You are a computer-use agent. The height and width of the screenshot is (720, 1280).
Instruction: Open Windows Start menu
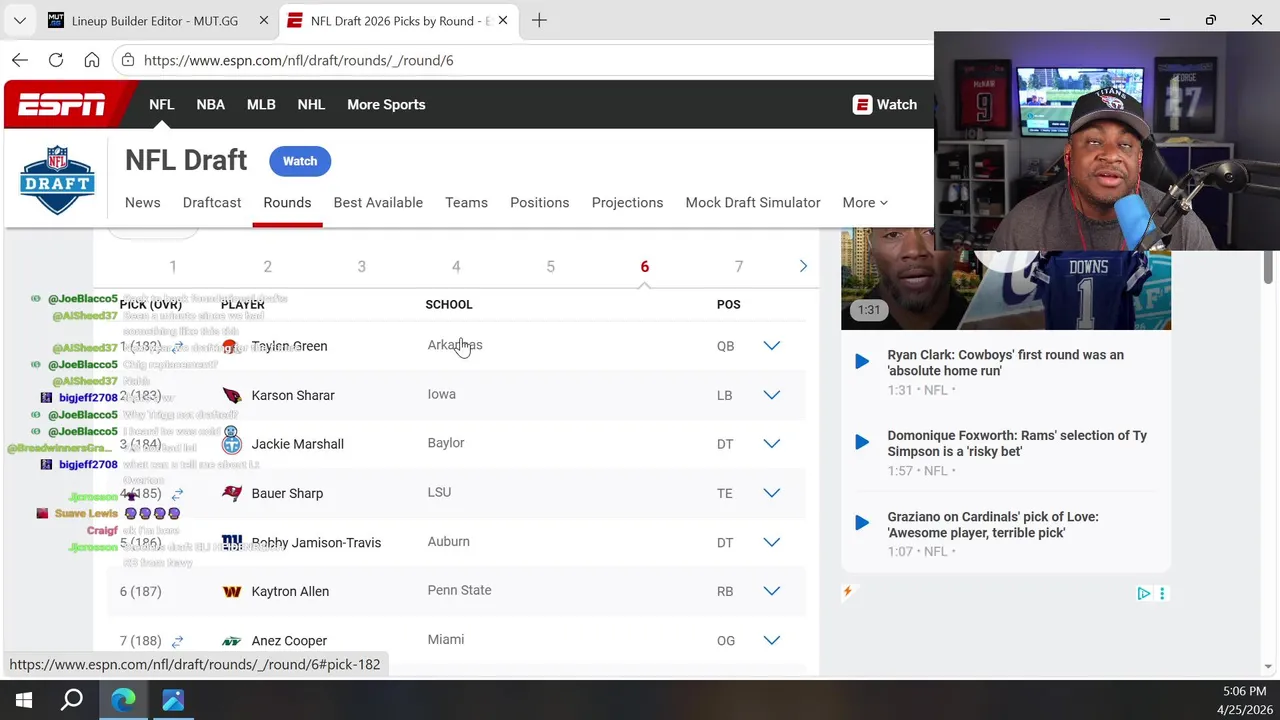(23, 700)
